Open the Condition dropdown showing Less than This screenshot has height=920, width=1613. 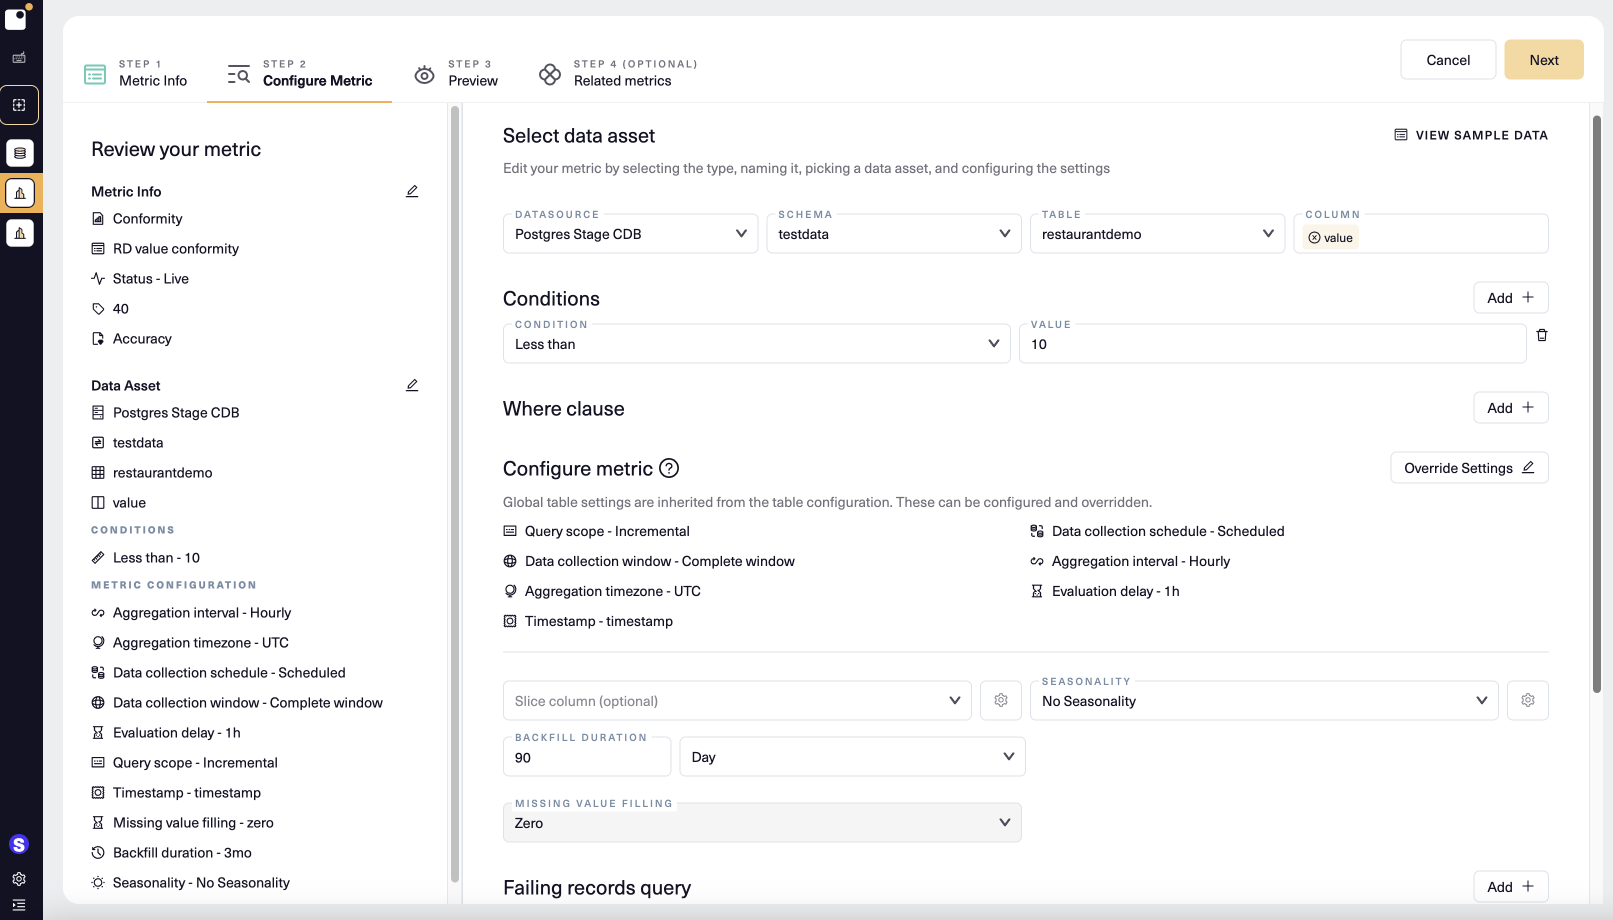point(756,344)
